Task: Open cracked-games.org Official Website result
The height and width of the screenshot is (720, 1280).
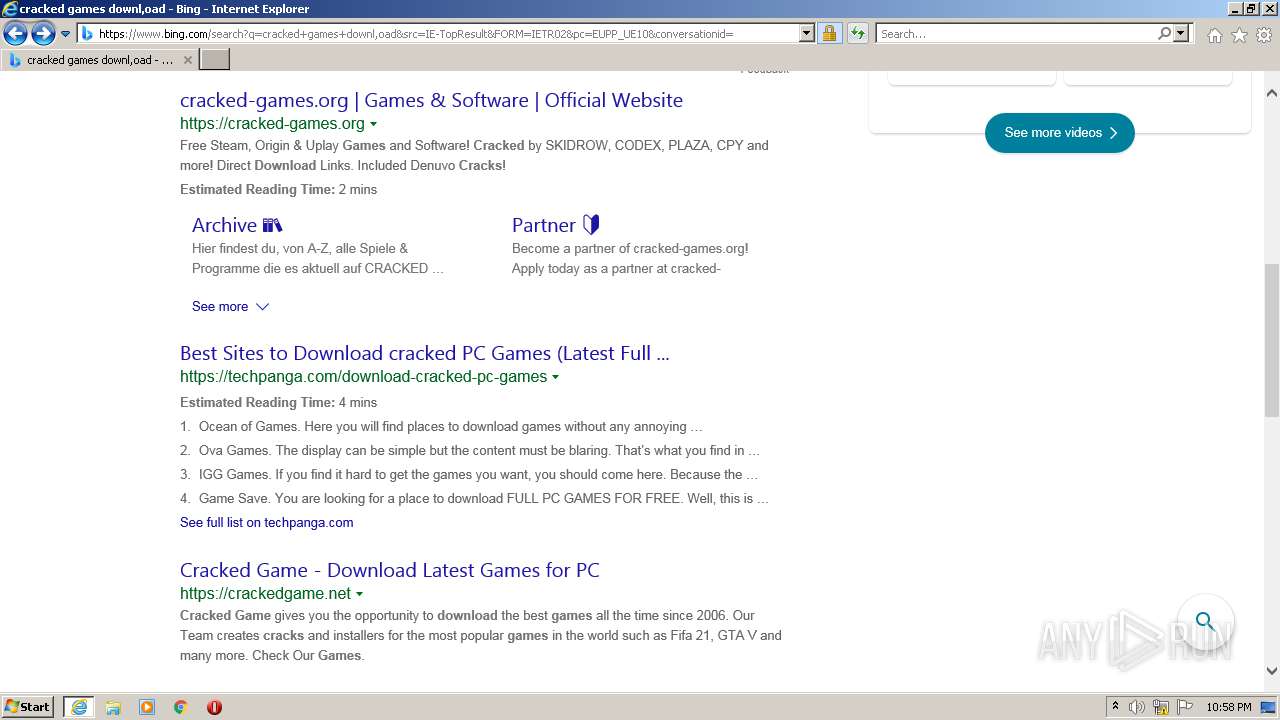Action: [431, 100]
